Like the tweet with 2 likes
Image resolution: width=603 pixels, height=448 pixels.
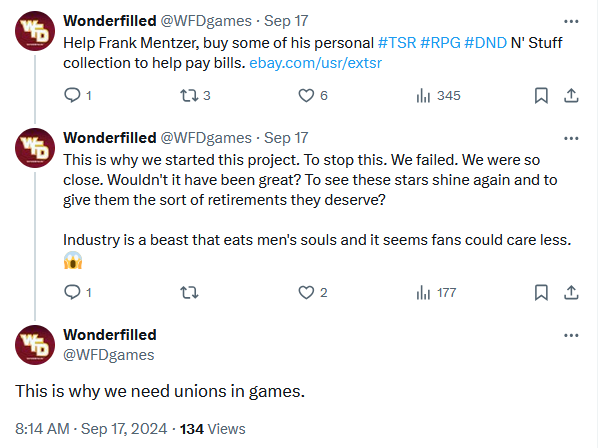307,292
